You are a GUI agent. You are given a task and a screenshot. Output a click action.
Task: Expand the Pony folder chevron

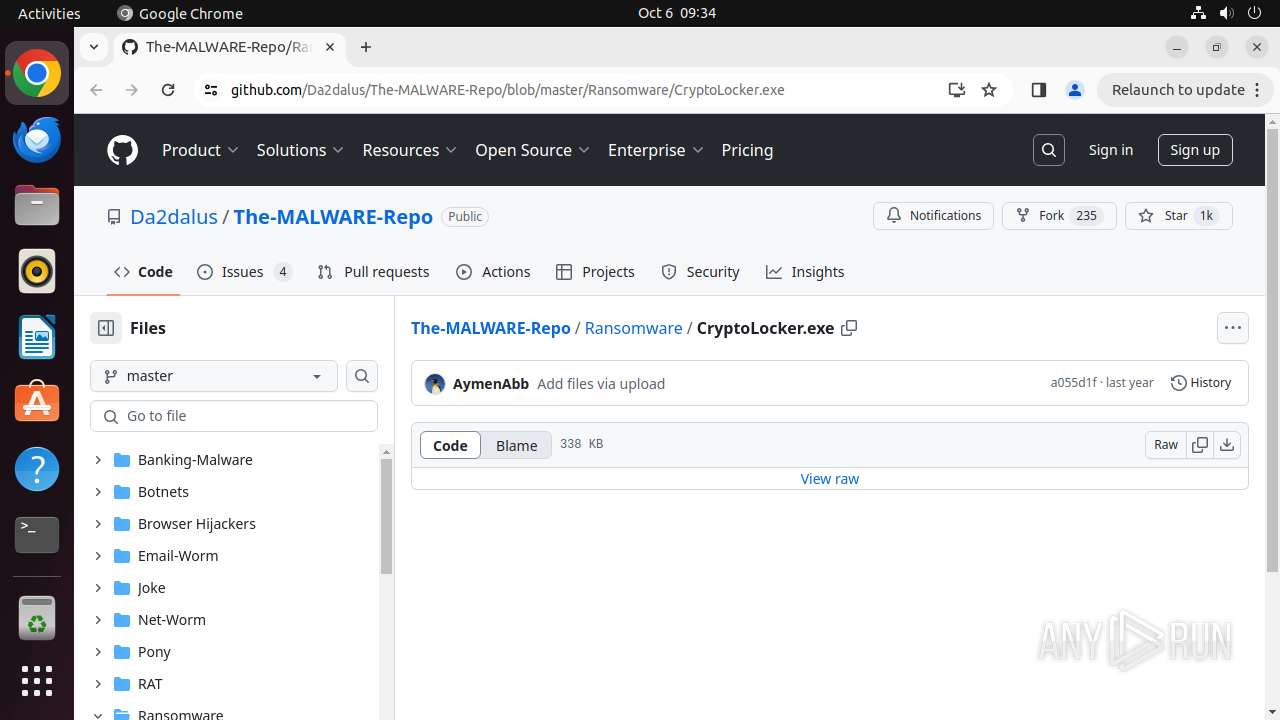pos(98,652)
